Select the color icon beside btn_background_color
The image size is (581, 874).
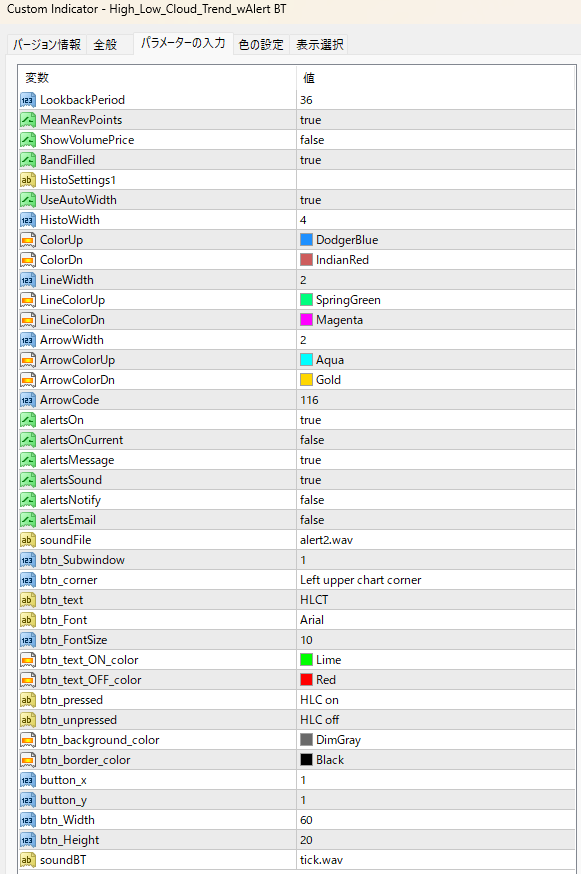pyautogui.click(x=27, y=740)
